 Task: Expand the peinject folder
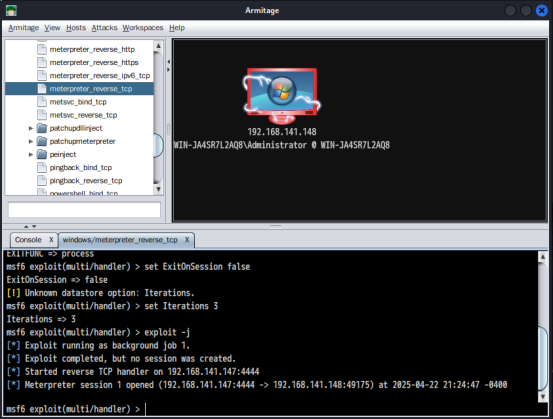[x=31, y=154]
